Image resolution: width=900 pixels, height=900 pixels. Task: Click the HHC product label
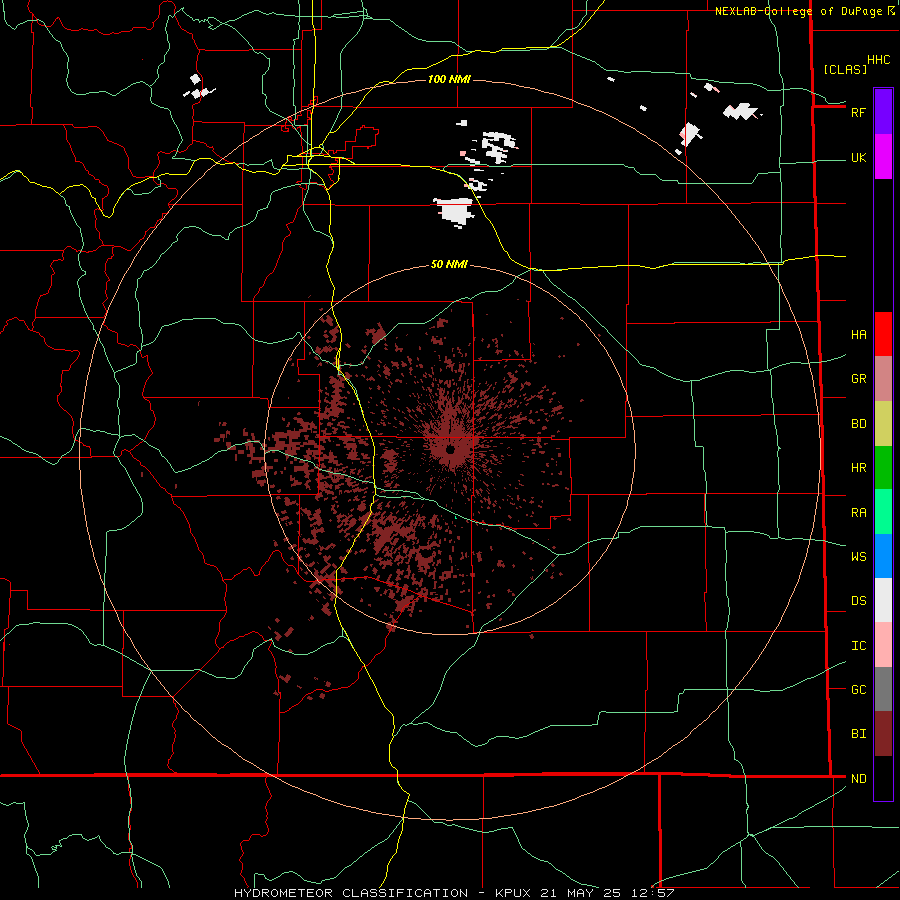[879, 60]
